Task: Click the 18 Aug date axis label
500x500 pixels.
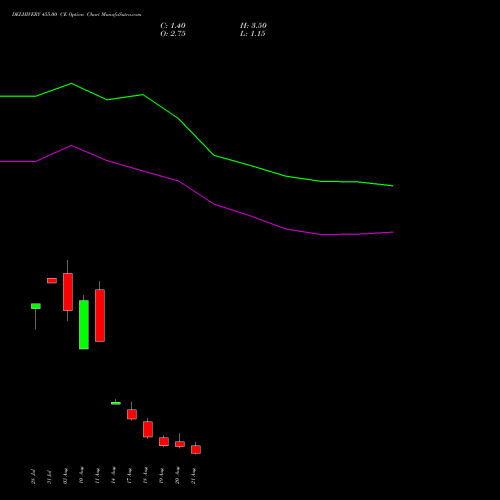Action: pos(145,475)
